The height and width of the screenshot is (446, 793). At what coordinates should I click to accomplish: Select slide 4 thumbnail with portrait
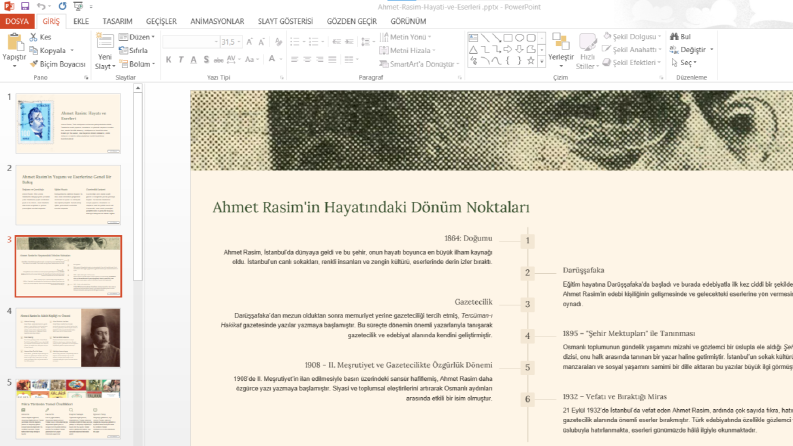coord(68,337)
